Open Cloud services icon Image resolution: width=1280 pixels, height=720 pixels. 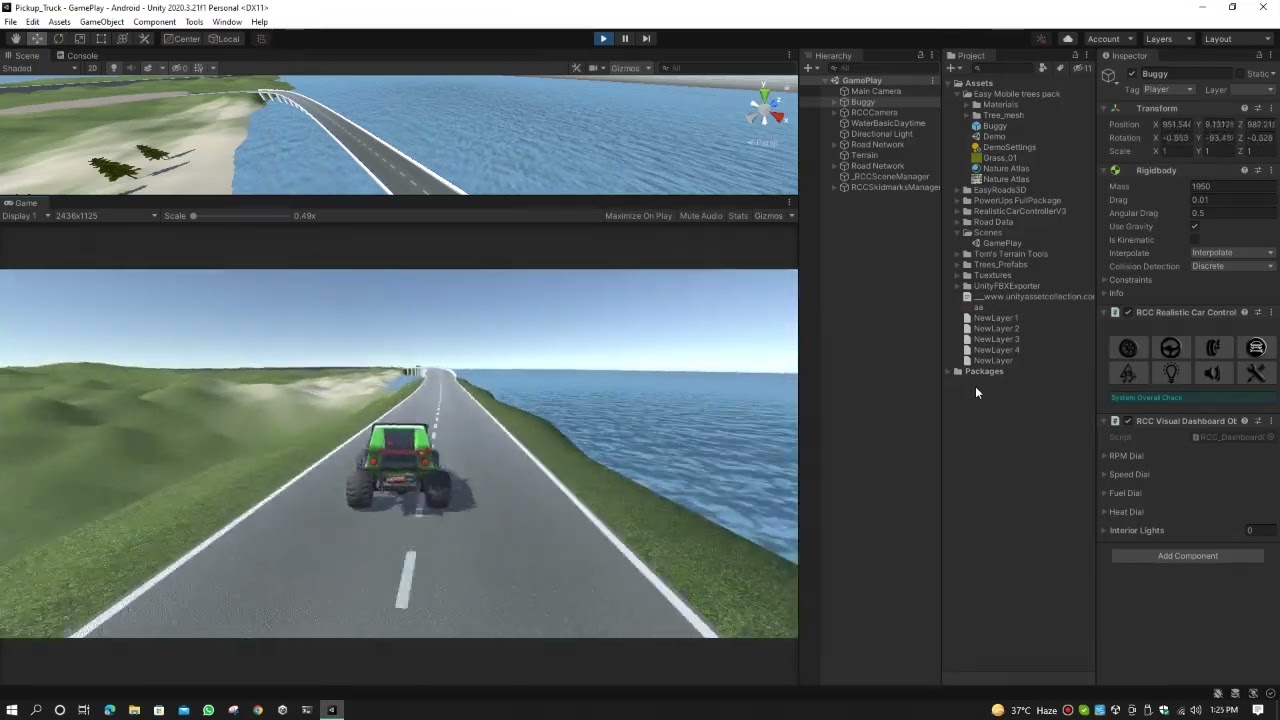click(1067, 39)
